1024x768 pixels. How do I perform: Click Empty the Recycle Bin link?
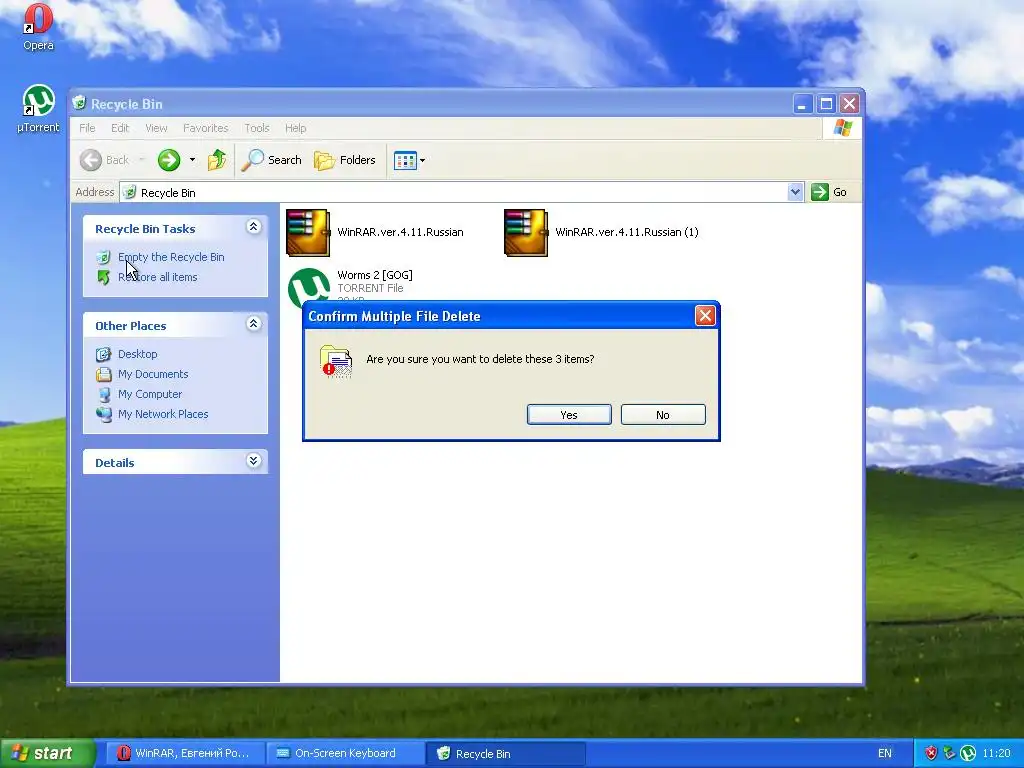tap(171, 257)
